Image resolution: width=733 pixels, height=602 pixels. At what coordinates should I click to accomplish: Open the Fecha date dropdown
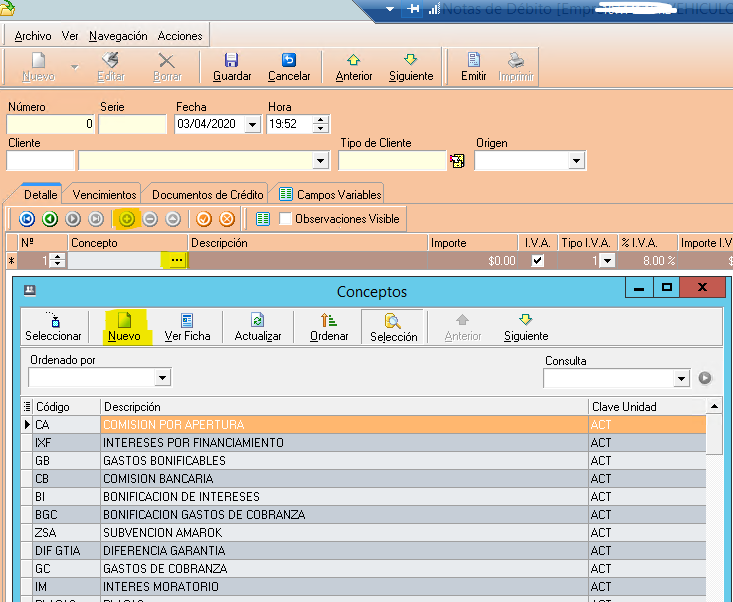tap(252, 124)
